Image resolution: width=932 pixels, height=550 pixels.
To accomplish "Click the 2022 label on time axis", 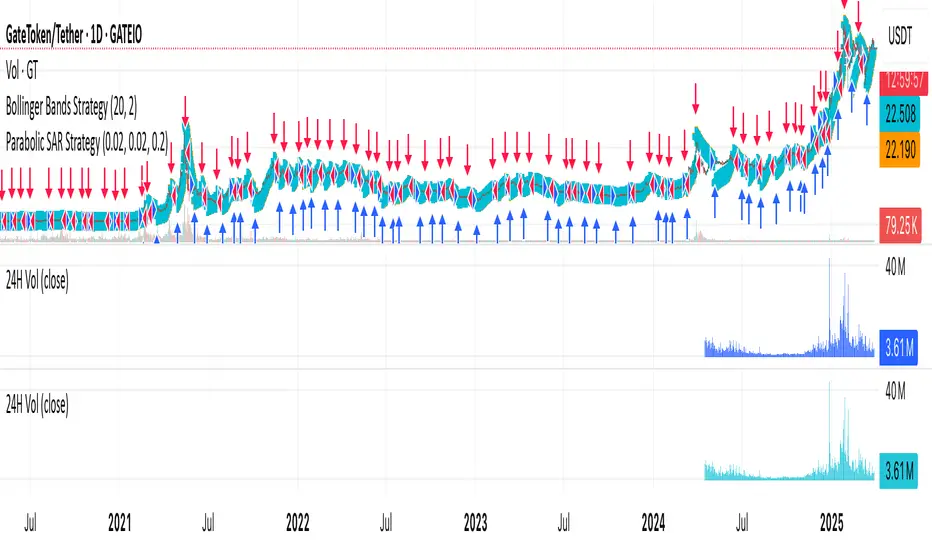I will click(298, 523).
